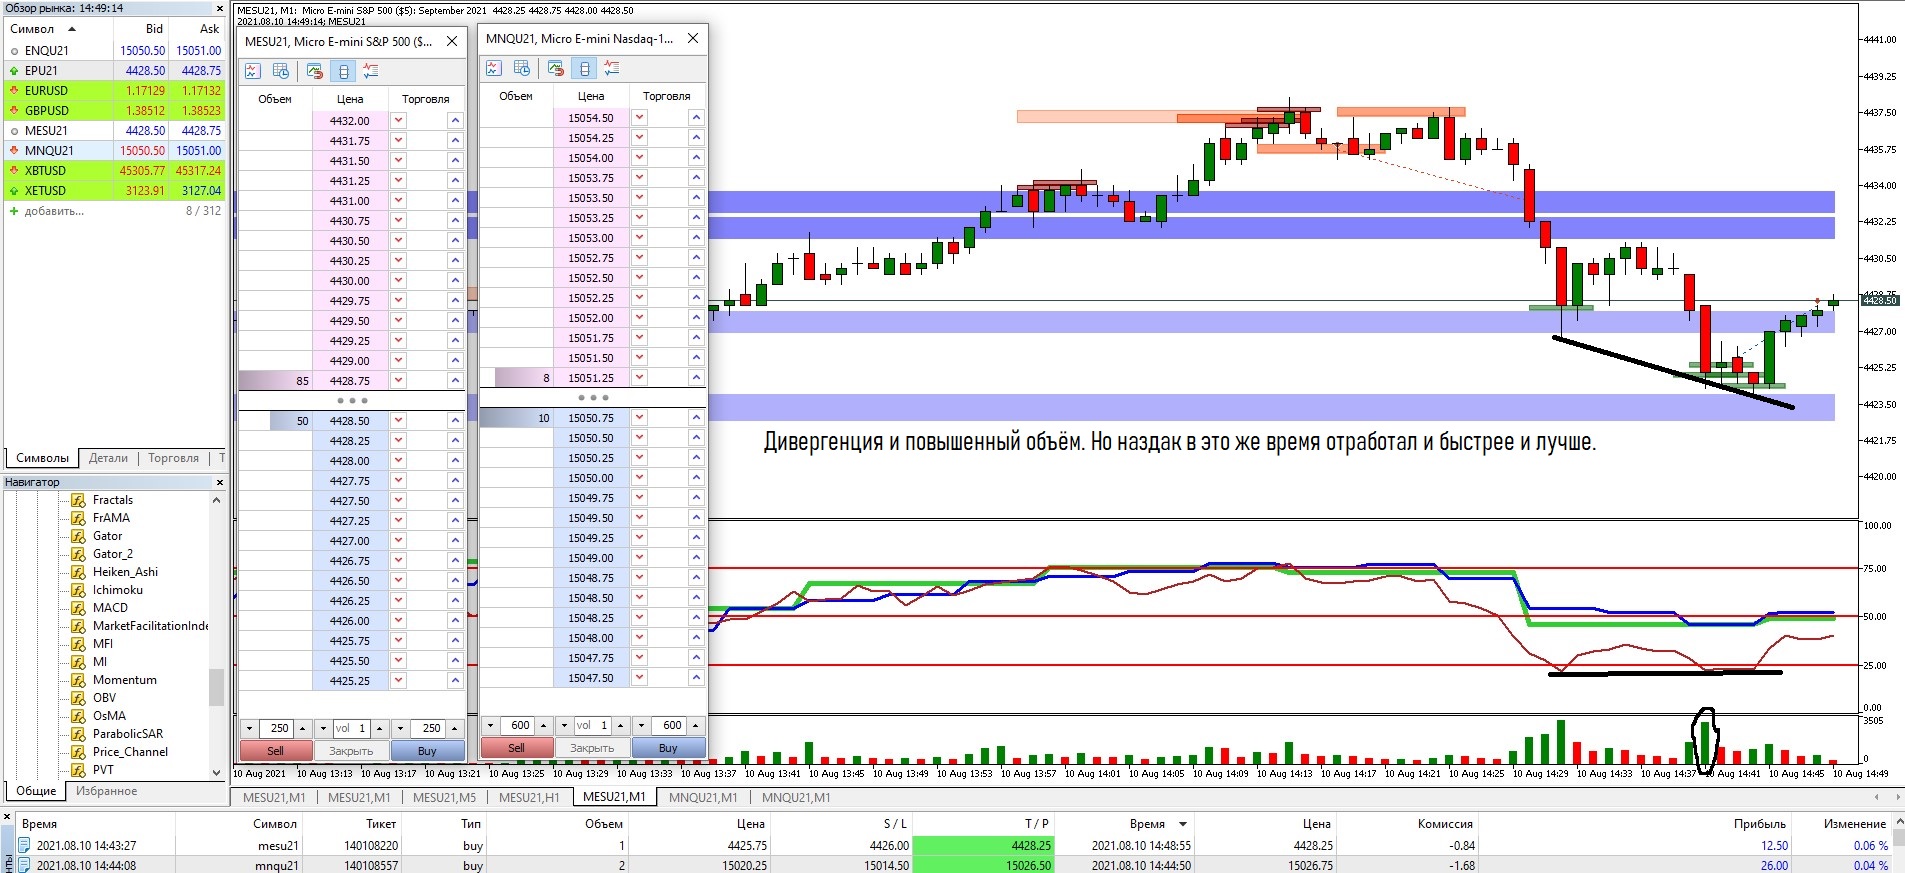The width and height of the screenshot is (1905, 873).
Task: Click red down arrow beside price 4428.75
Action: click(x=399, y=381)
